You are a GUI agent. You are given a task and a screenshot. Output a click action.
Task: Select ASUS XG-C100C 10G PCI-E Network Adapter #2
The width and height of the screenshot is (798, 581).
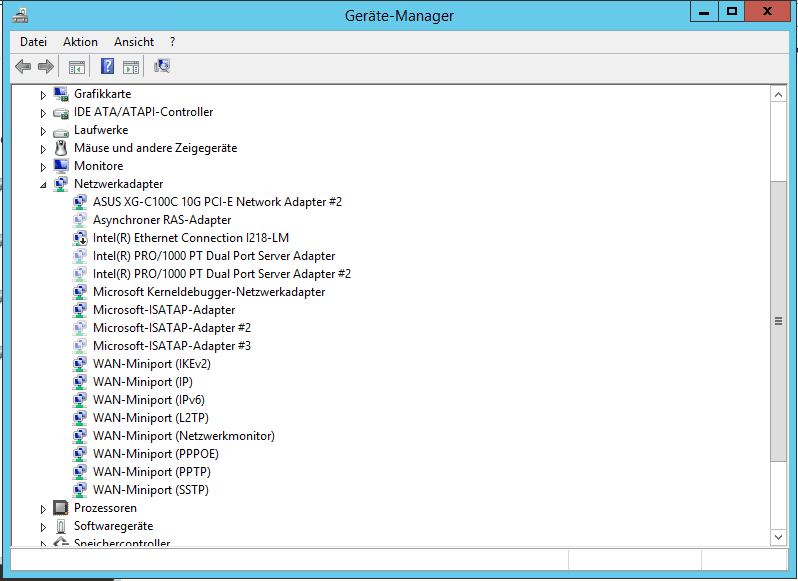(x=217, y=202)
